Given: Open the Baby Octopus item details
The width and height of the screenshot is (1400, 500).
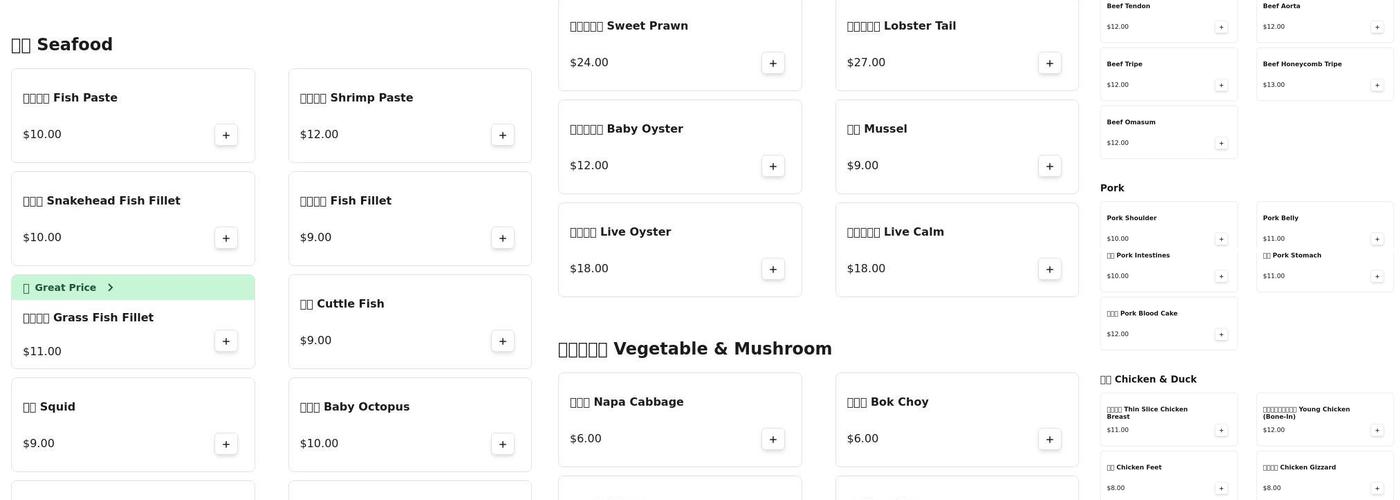Looking at the screenshot, I should 355,407.
